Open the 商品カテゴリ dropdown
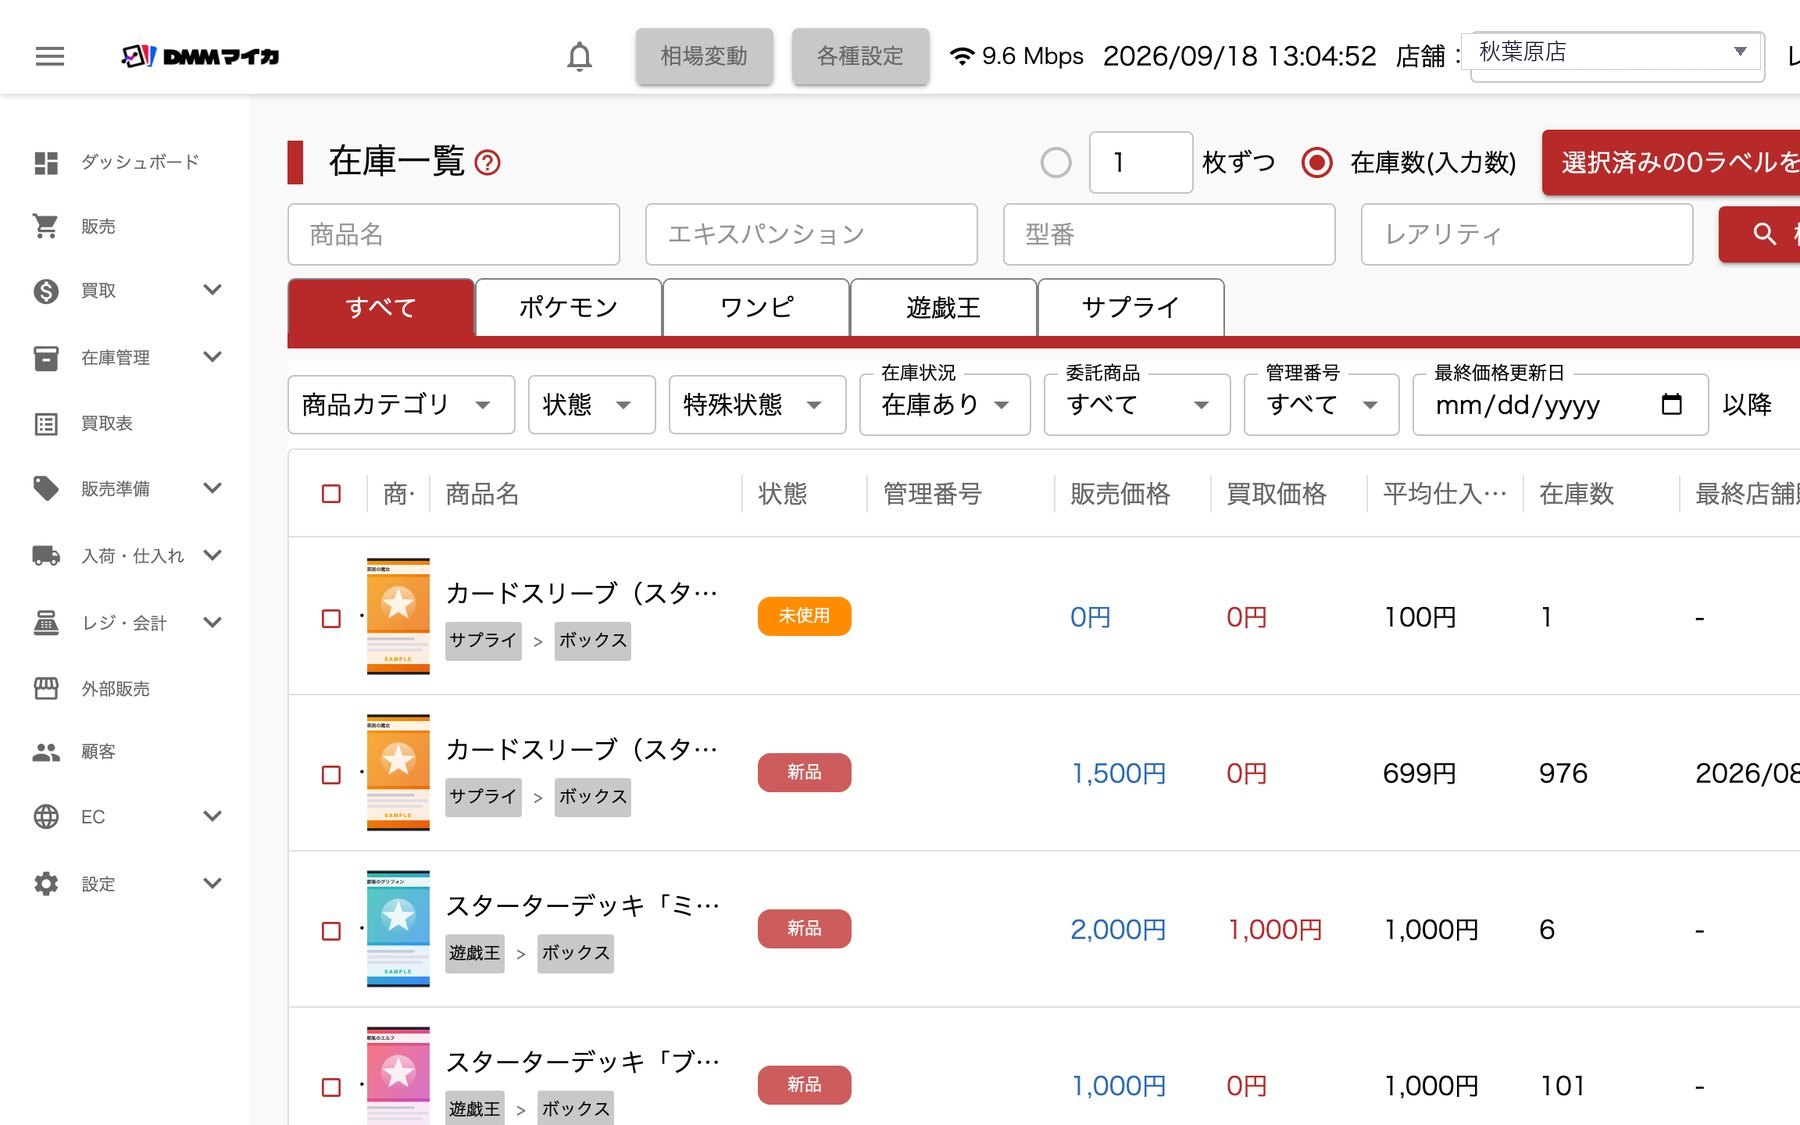1800x1125 pixels. tap(401, 405)
